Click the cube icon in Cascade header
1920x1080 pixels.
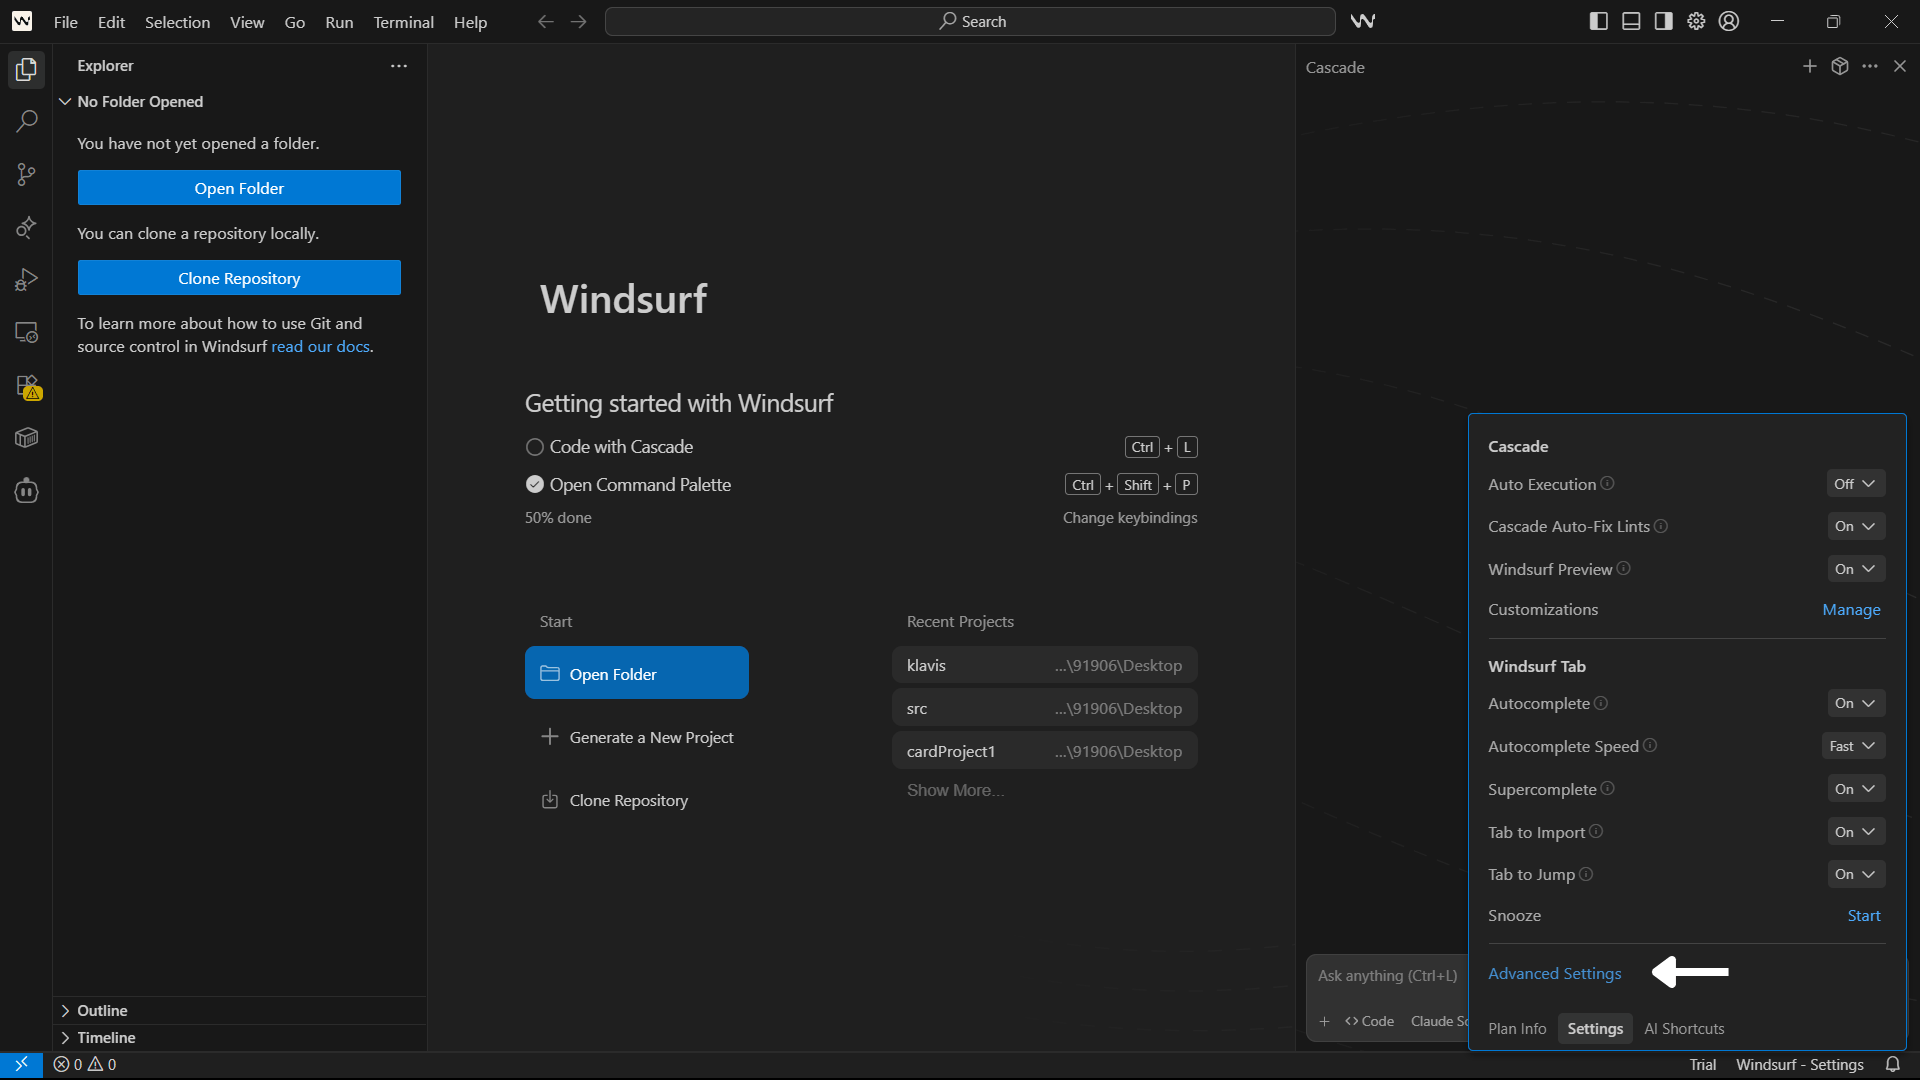pos(1840,66)
